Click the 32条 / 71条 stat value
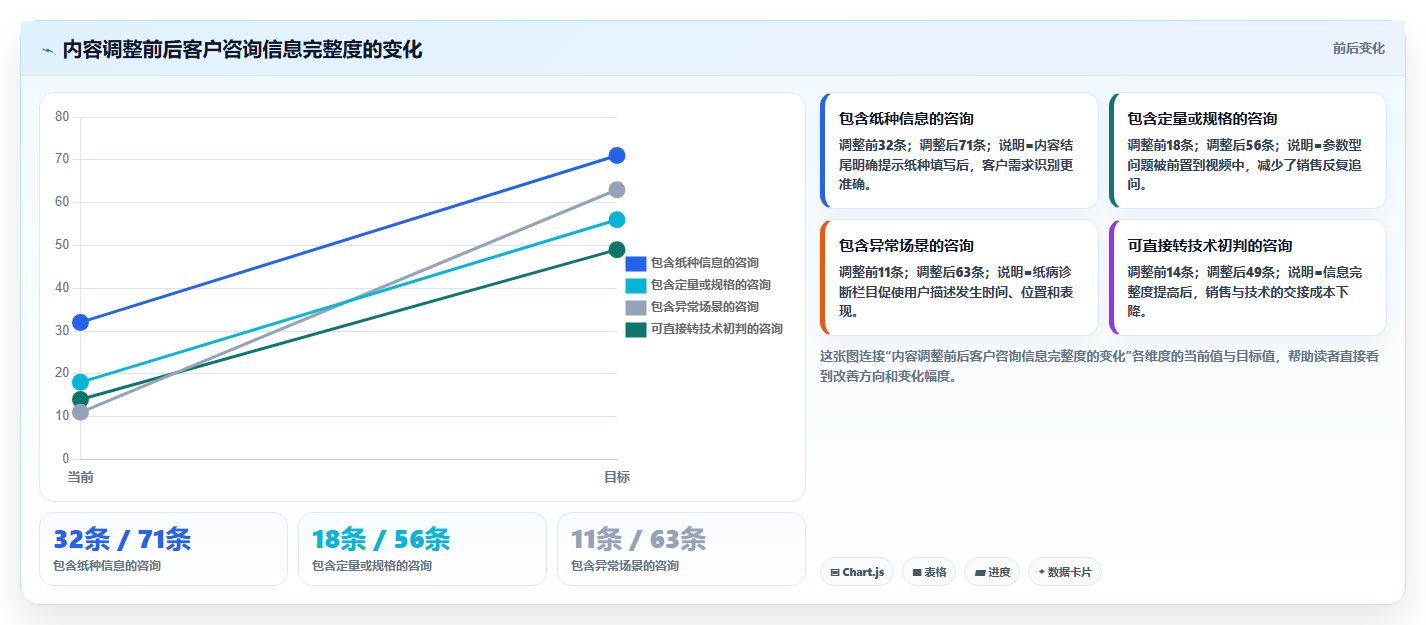This screenshot has height=625, width=1426. tap(122, 539)
